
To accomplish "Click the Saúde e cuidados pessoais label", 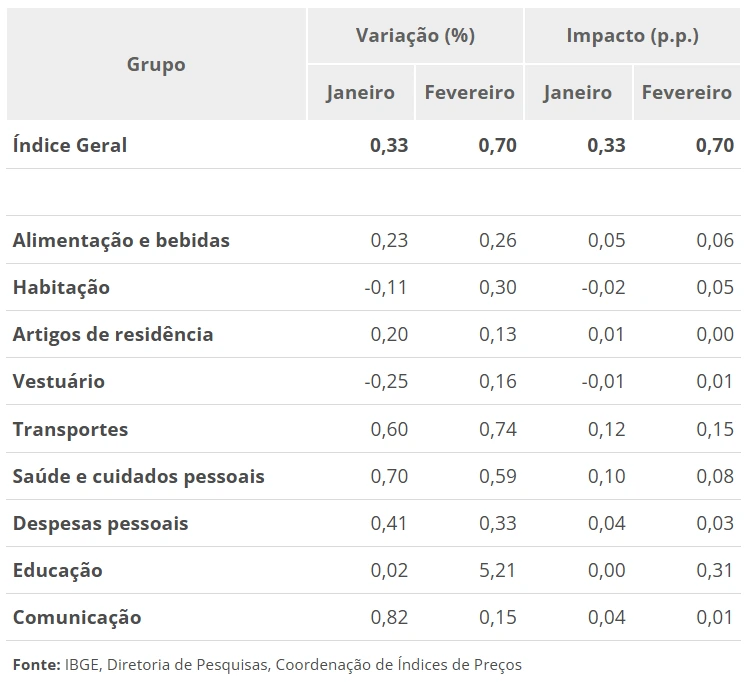I will tap(138, 476).
